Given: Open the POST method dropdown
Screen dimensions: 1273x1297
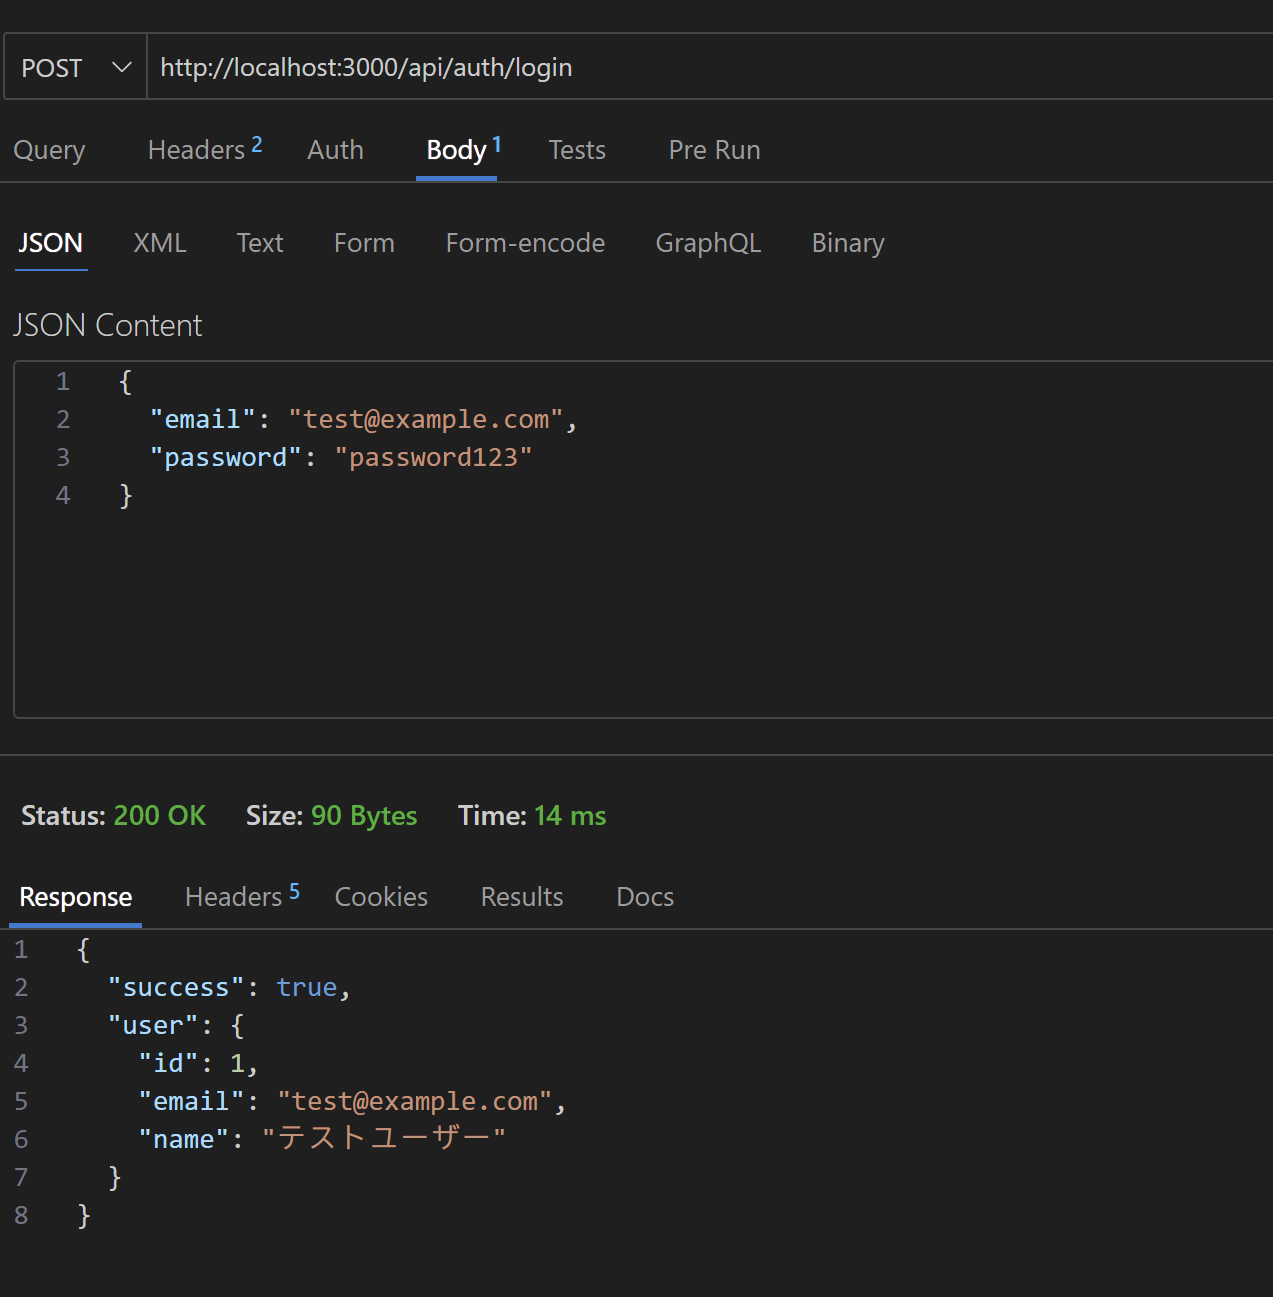Looking at the screenshot, I should (x=76, y=67).
